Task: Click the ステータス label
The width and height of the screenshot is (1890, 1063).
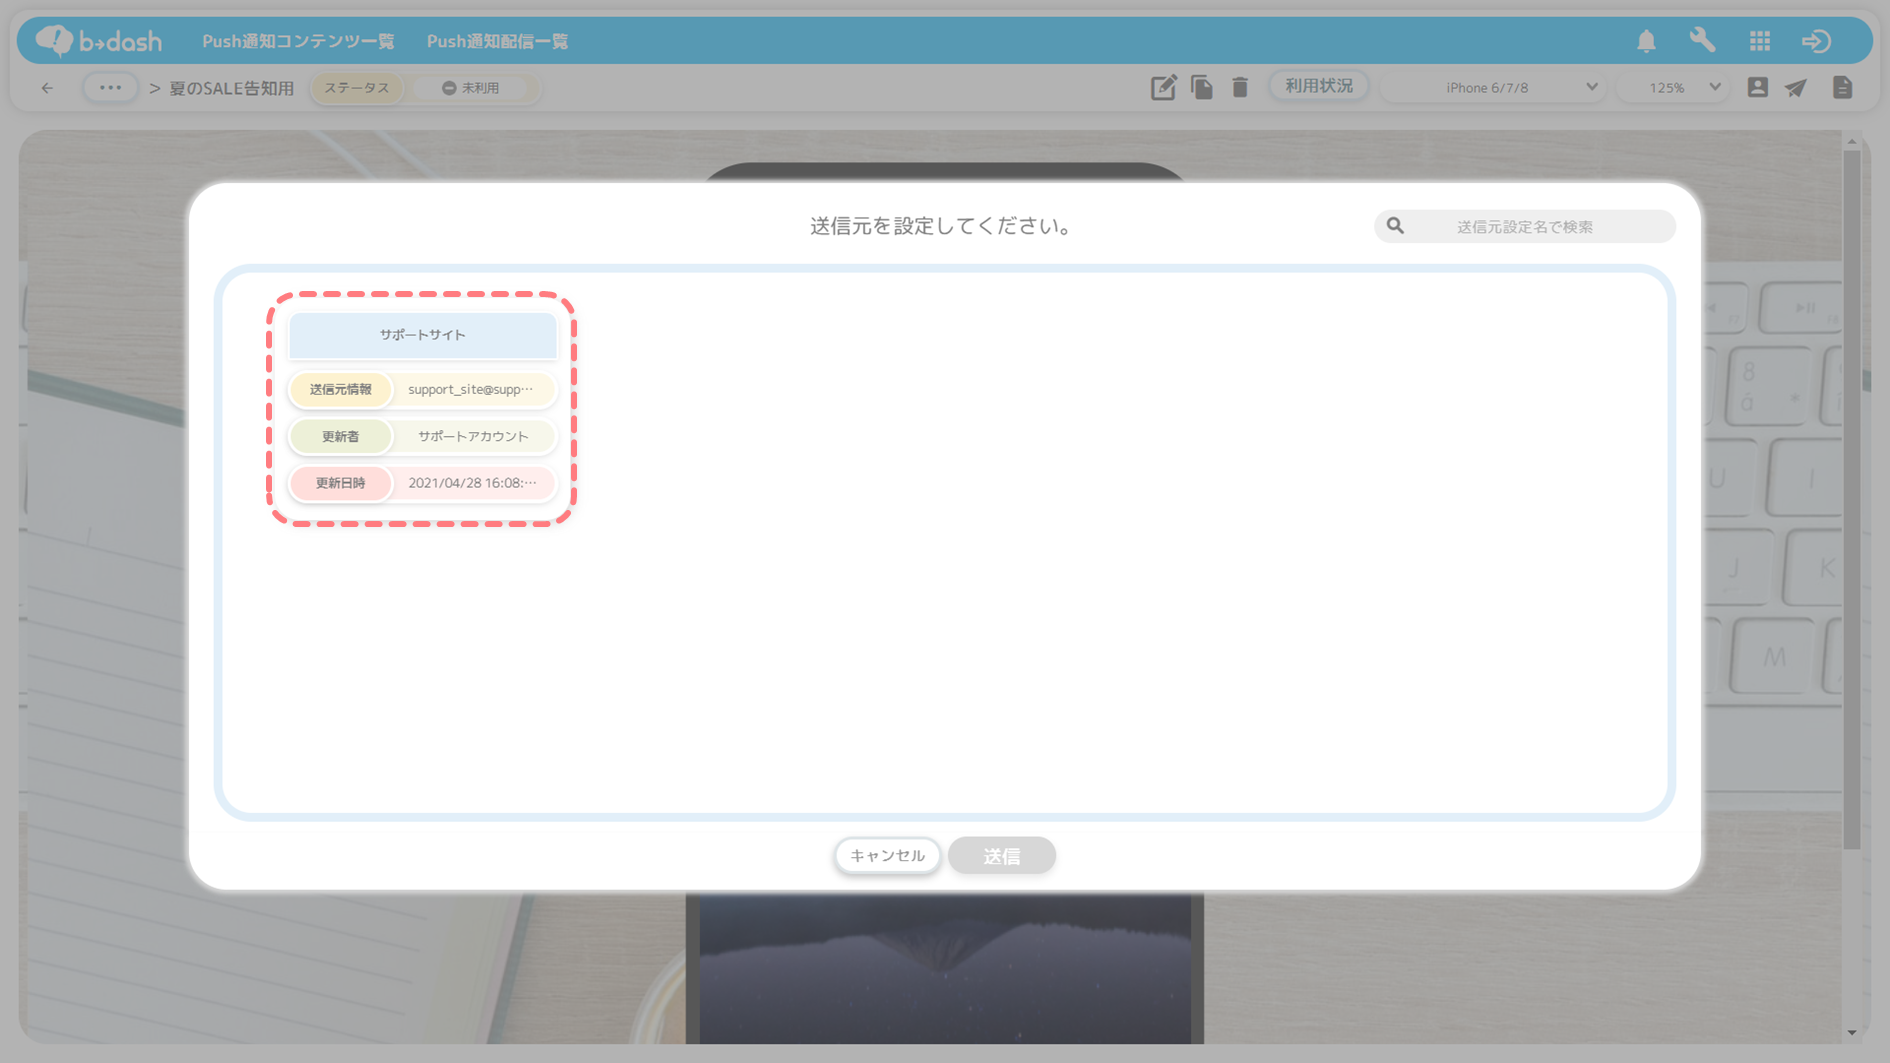Action: point(357,88)
